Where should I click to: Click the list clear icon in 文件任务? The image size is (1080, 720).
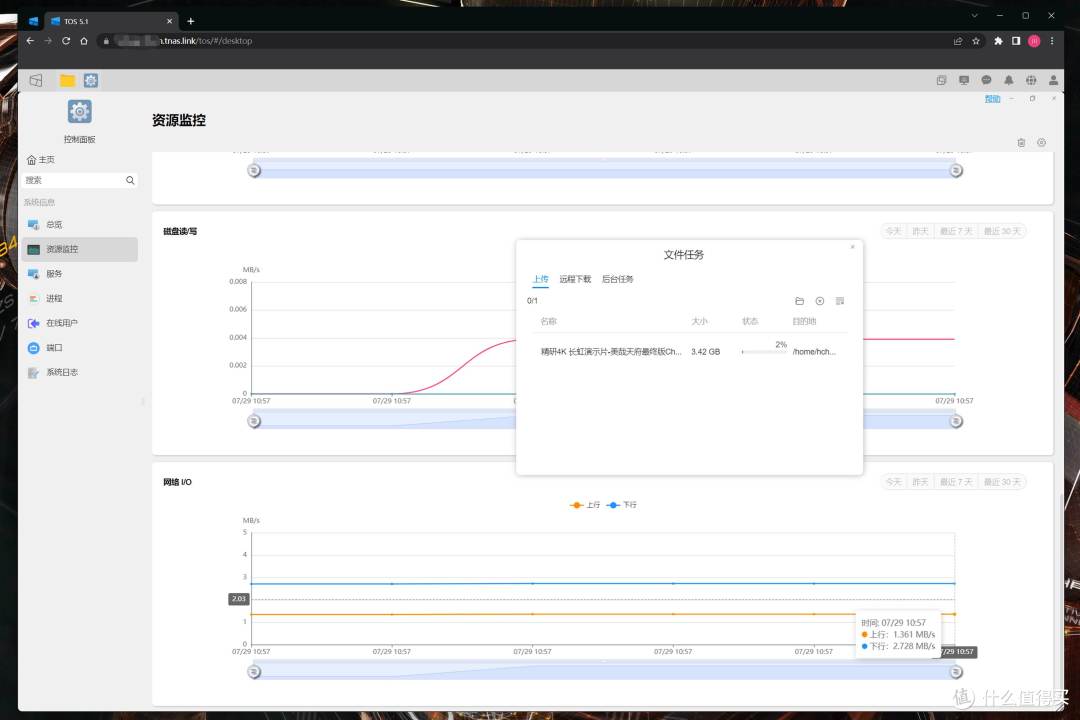point(840,301)
